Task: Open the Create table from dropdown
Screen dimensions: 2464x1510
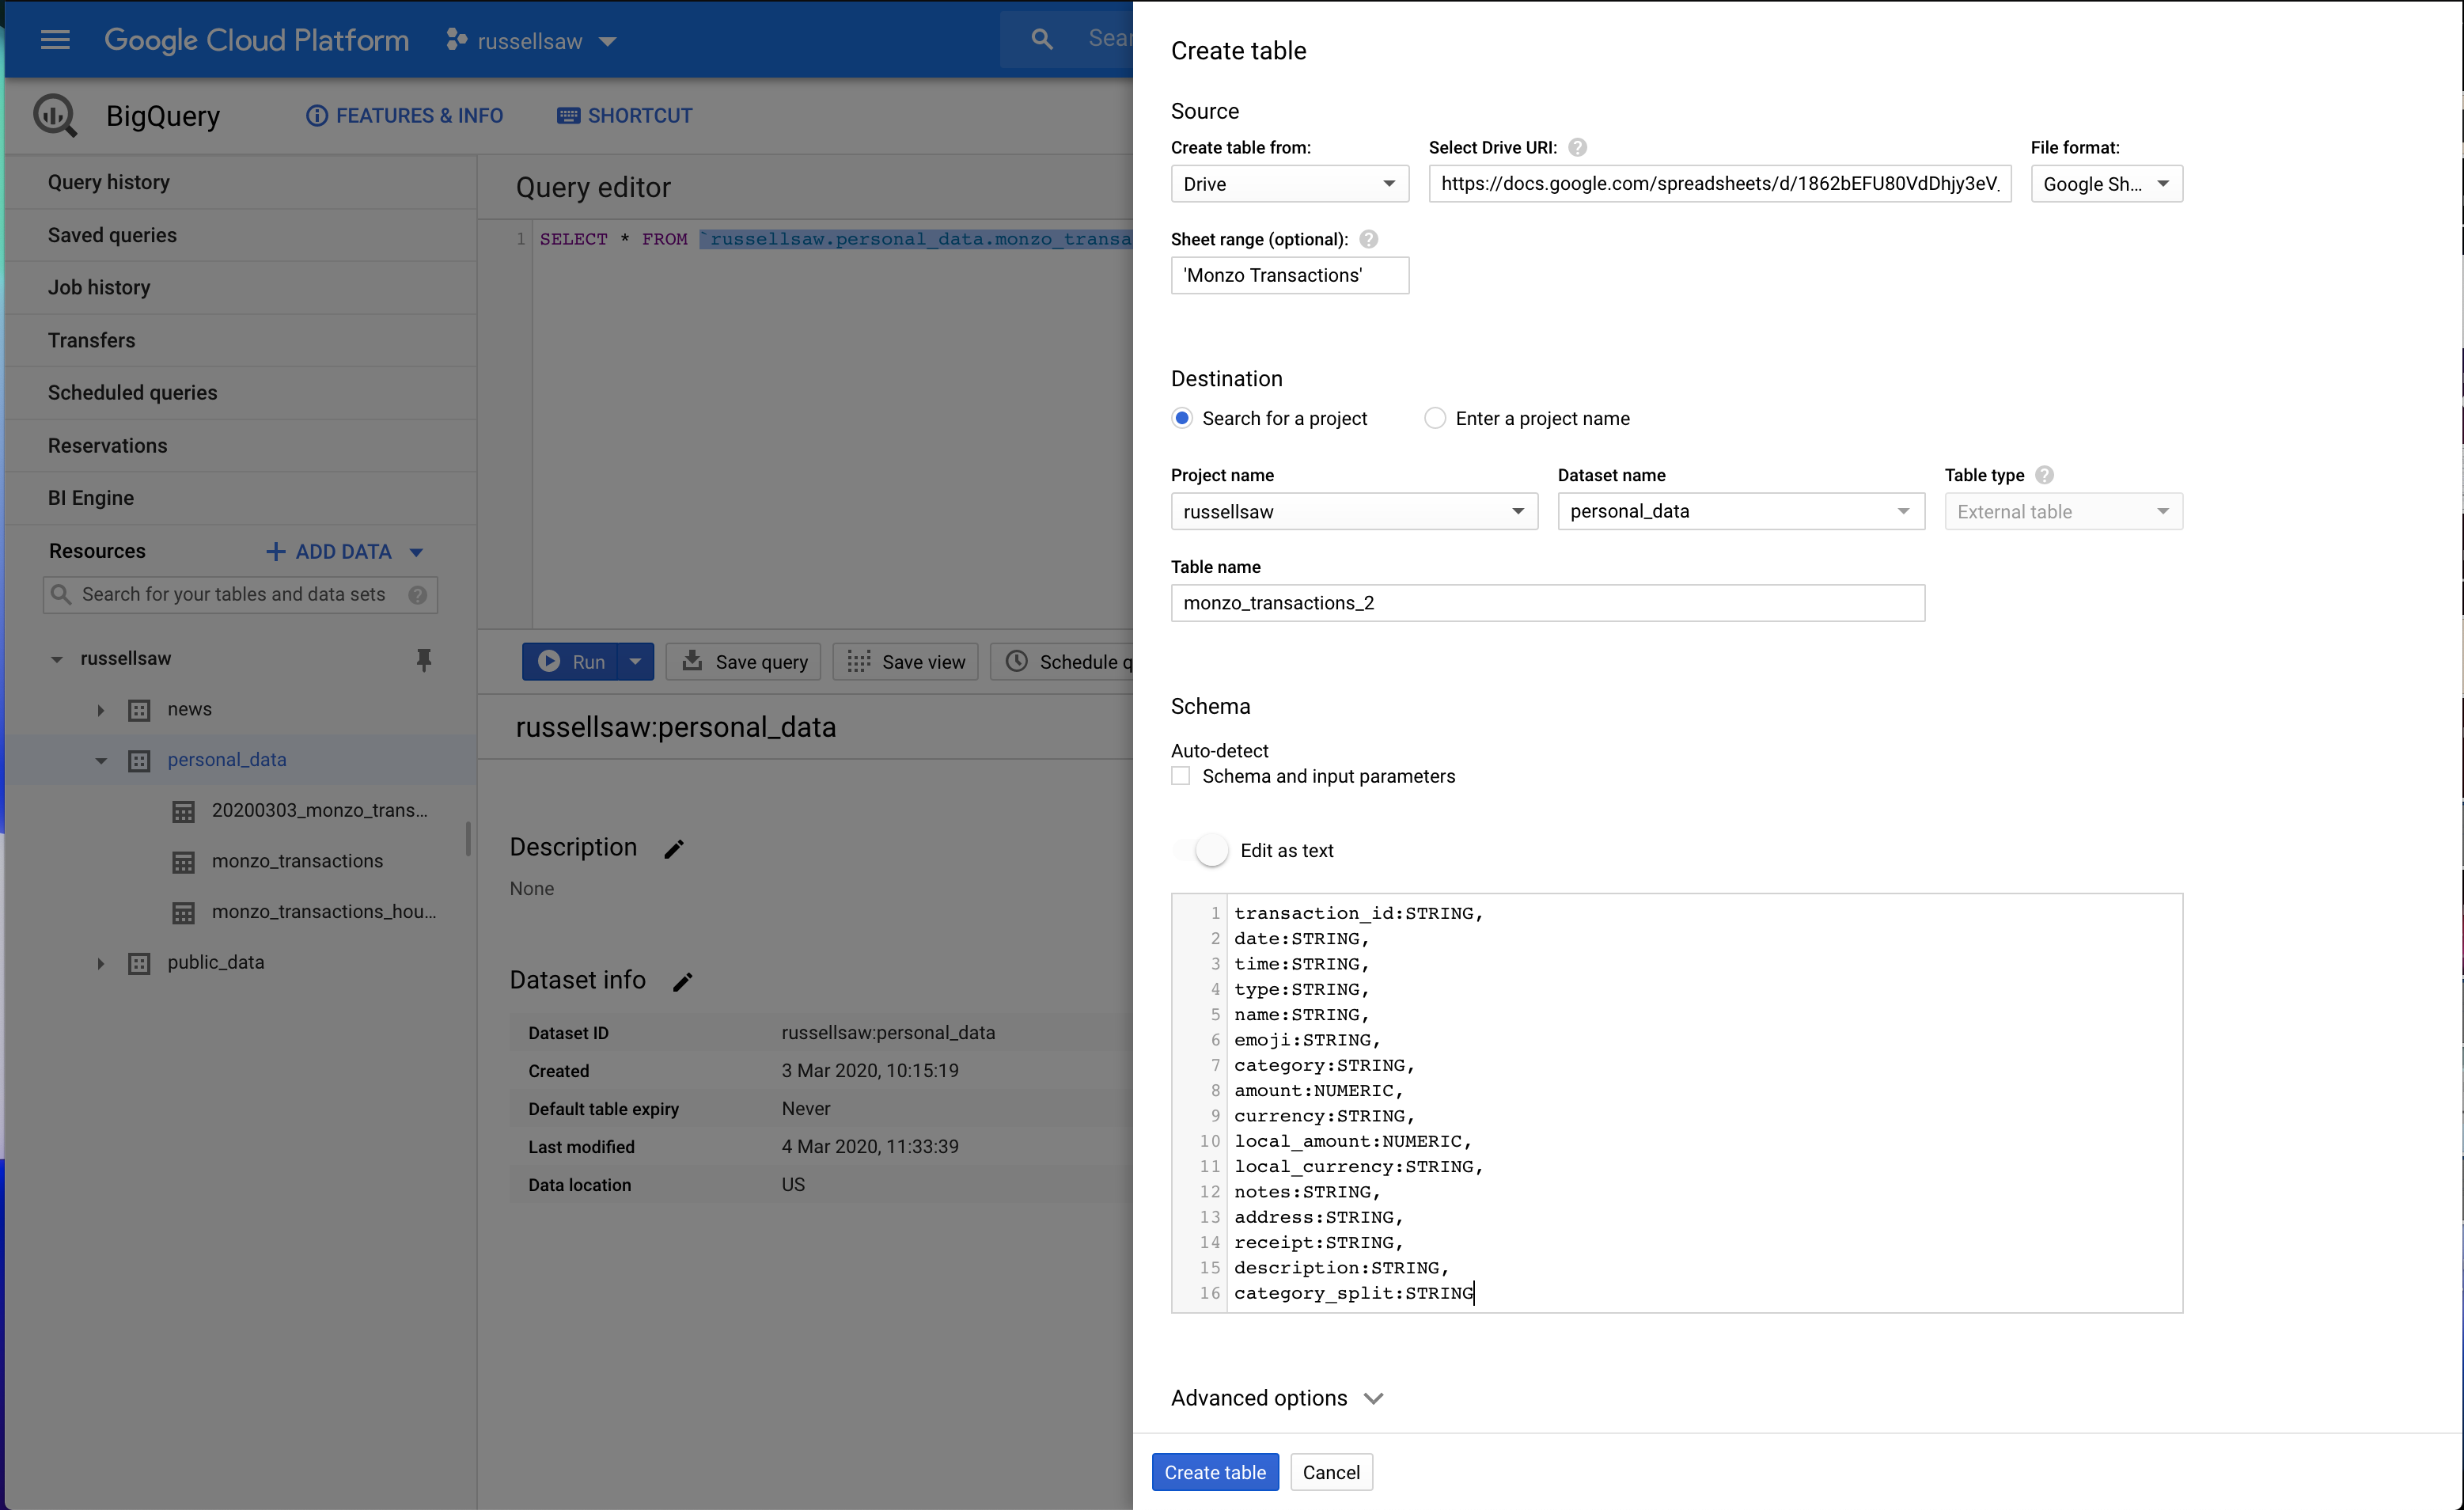Action: point(1289,184)
